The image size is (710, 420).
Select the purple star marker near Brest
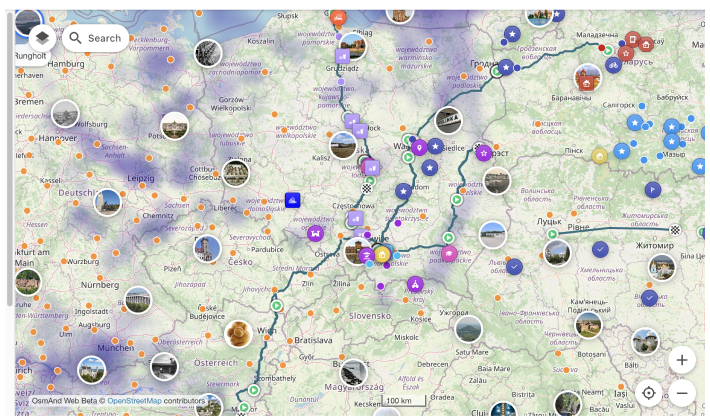(483, 153)
